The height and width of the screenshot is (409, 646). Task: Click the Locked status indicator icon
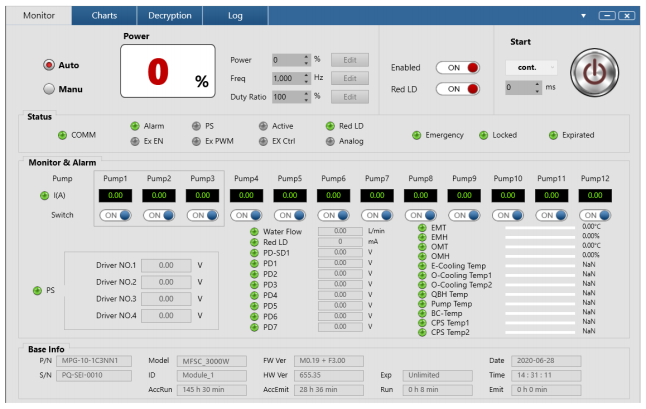click(x=484, y=135)
